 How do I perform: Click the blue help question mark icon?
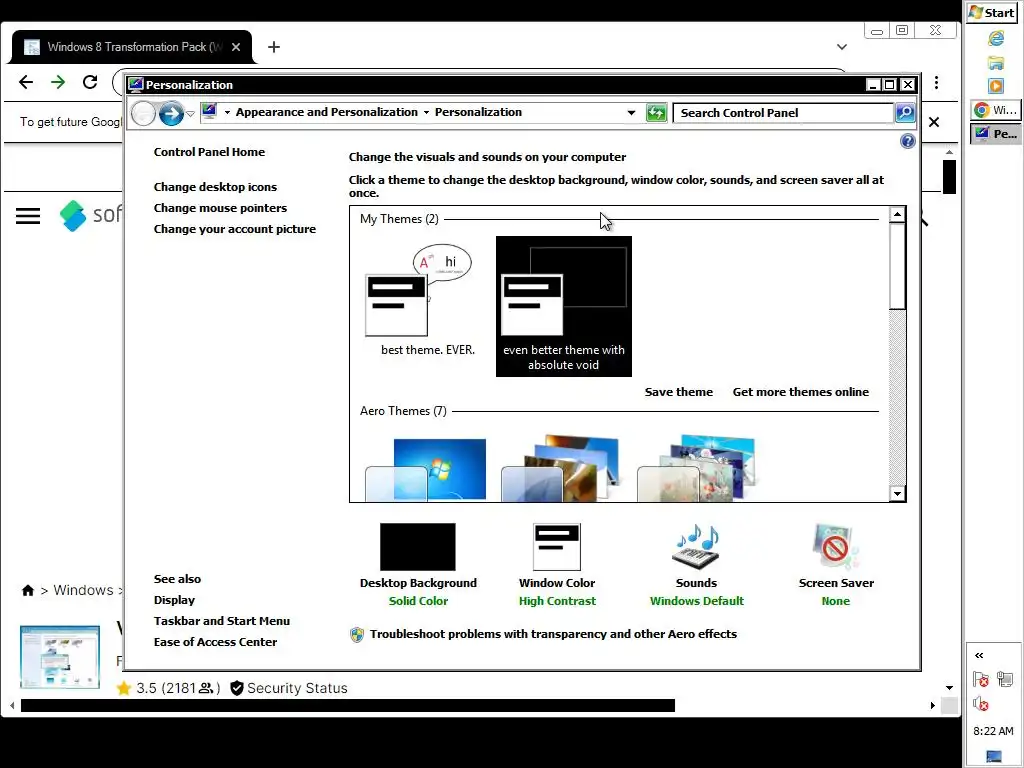pyautogui.click(x=907, y=141)
